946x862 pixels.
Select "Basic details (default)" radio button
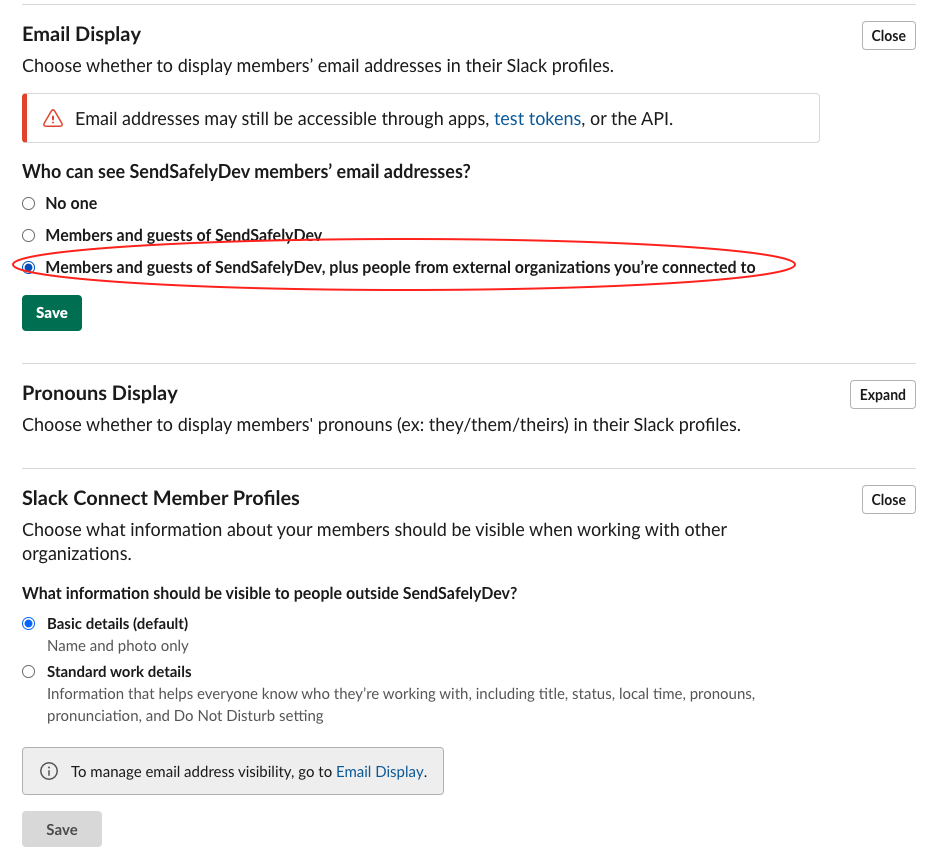[29, 624]
